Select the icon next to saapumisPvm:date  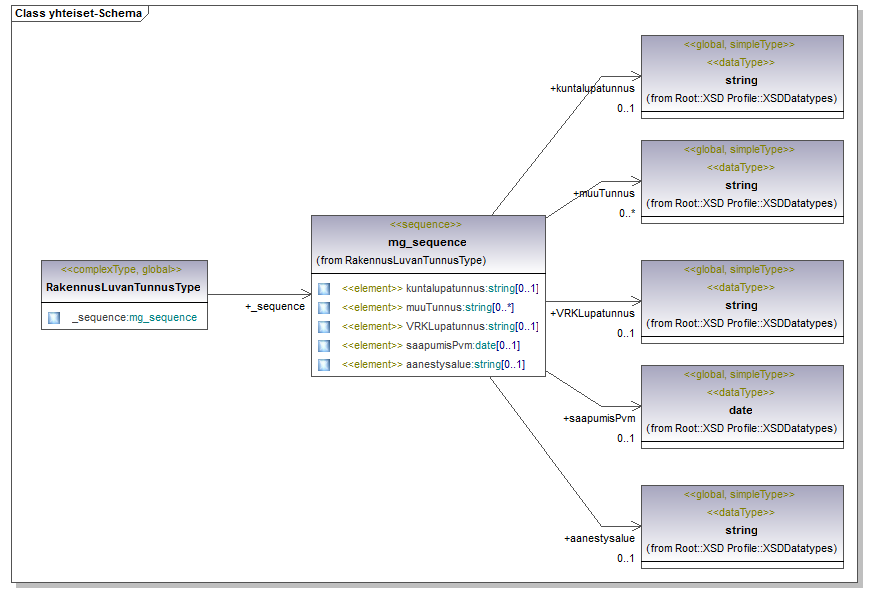(324, 346)
